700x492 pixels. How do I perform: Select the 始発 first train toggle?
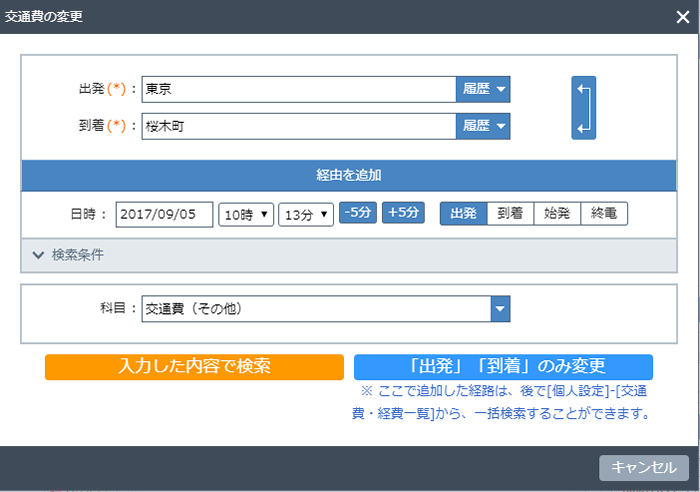(x=557, y=214)
